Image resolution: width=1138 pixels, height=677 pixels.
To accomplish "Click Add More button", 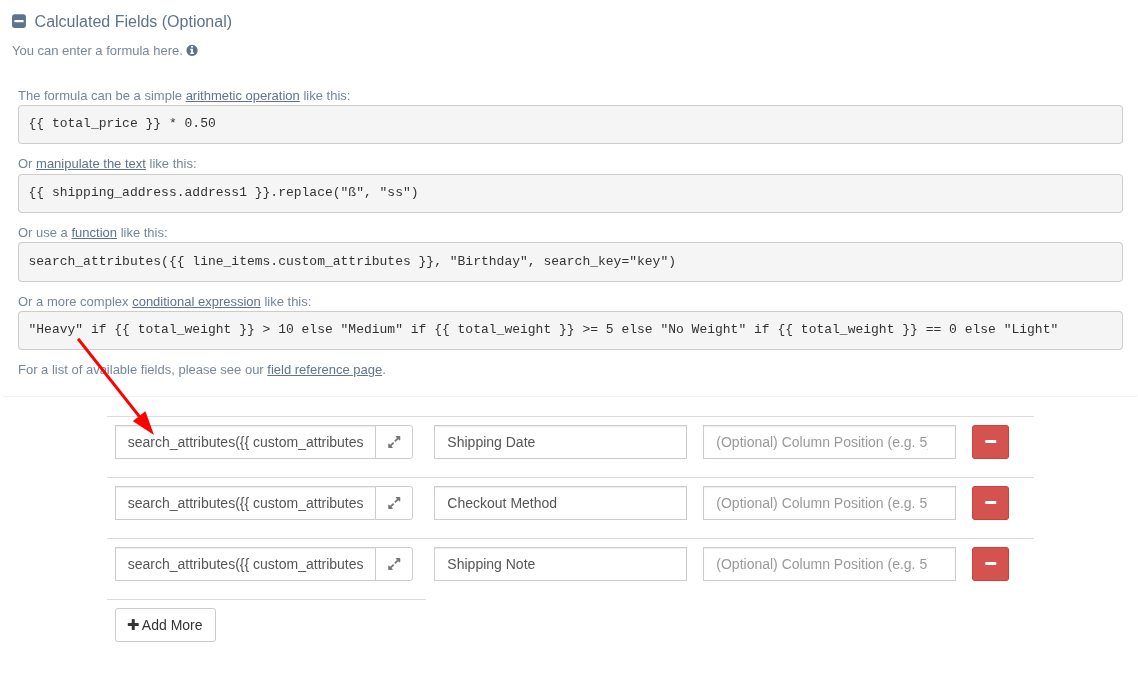I will pos(165,625).
